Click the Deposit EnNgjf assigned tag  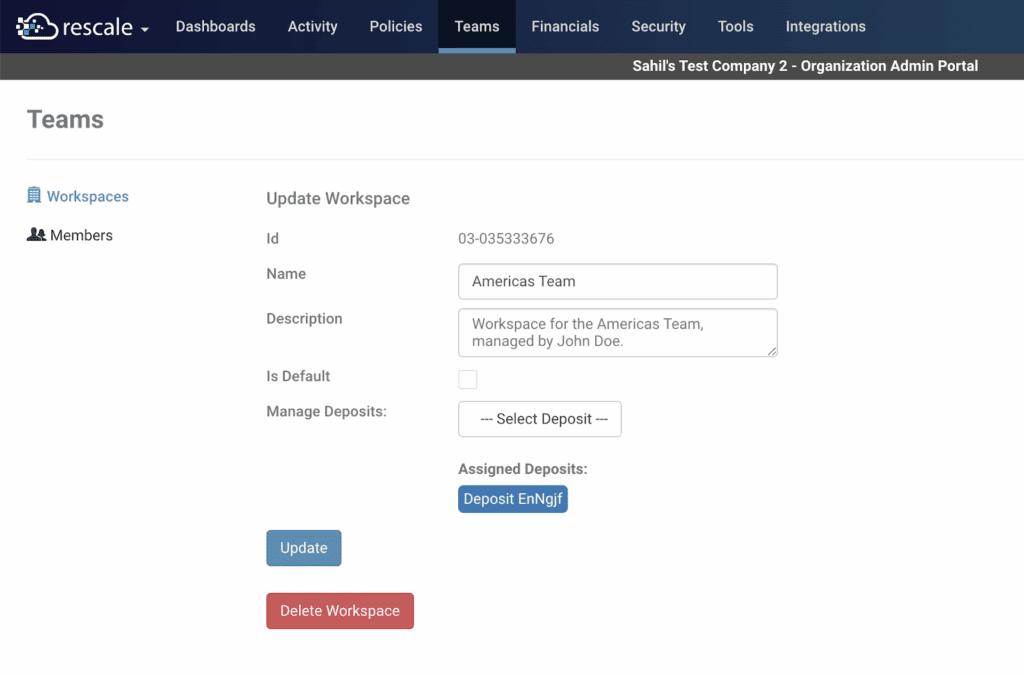pyautogui.click(x=513, y=499)
